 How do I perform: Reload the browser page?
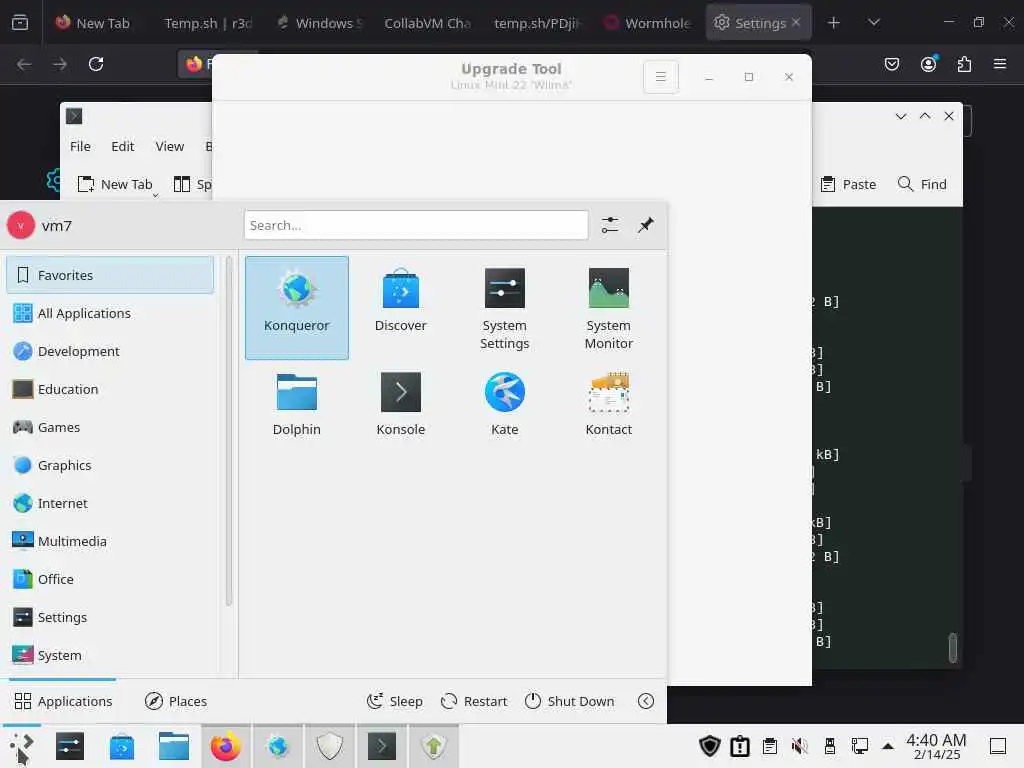point(96,64)
